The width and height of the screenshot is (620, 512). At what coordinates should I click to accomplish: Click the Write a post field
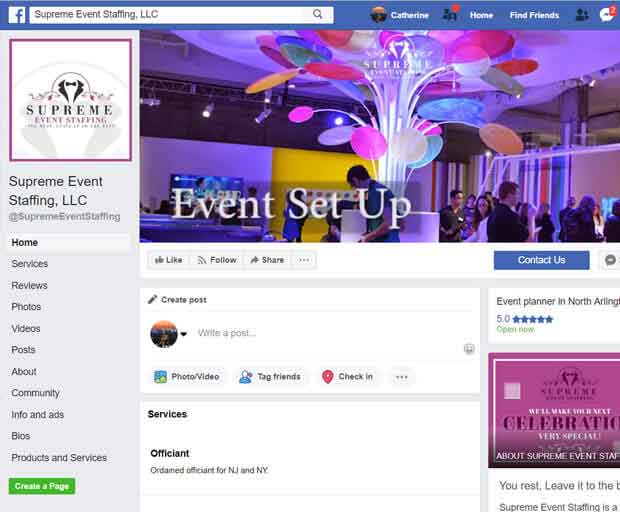[328, 333]
